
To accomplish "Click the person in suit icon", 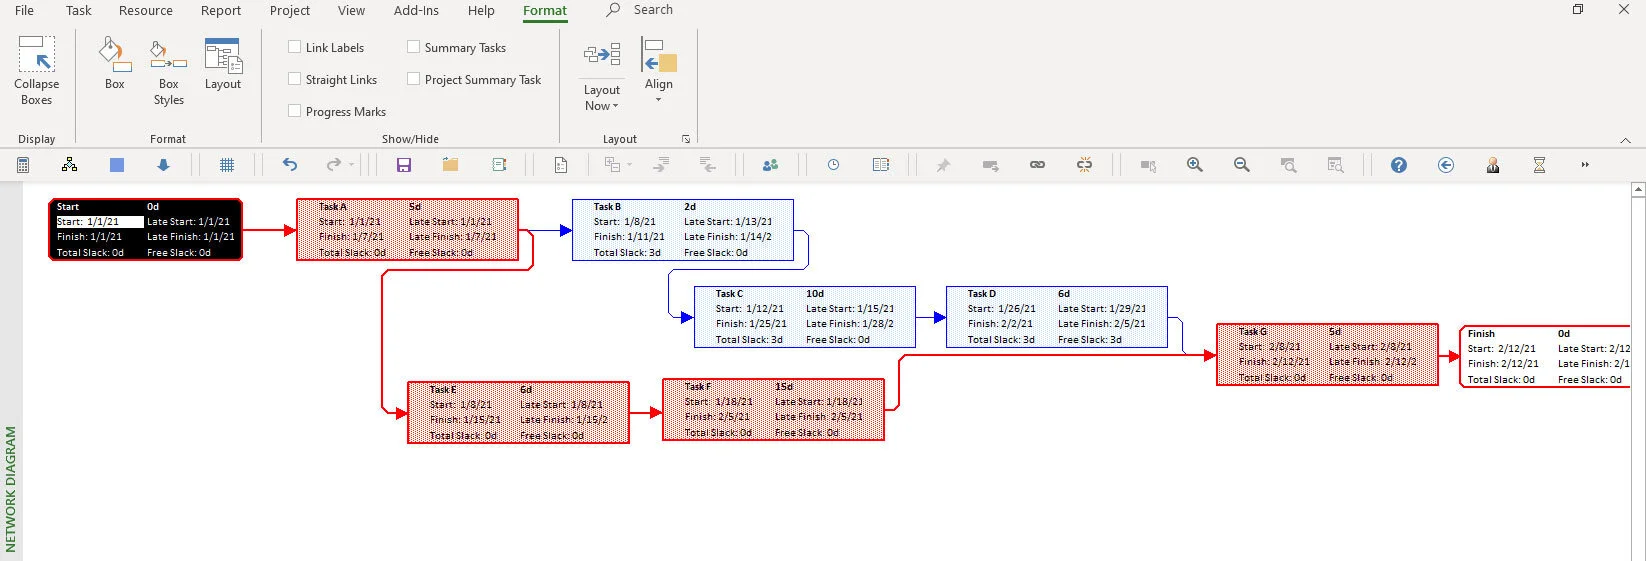I will tap(1493, 165).
